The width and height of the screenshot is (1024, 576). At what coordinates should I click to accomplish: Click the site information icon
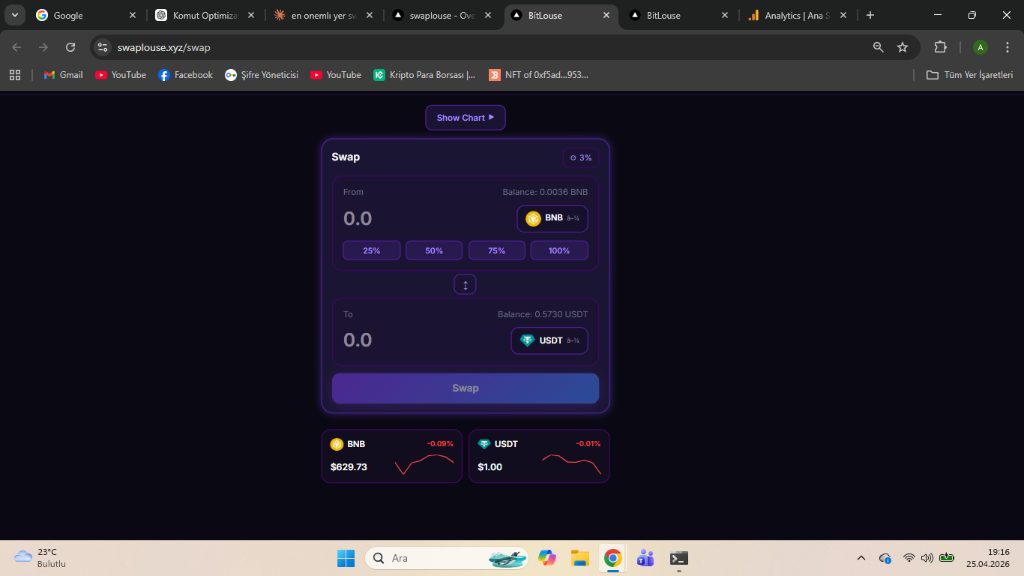coord(103,47)
